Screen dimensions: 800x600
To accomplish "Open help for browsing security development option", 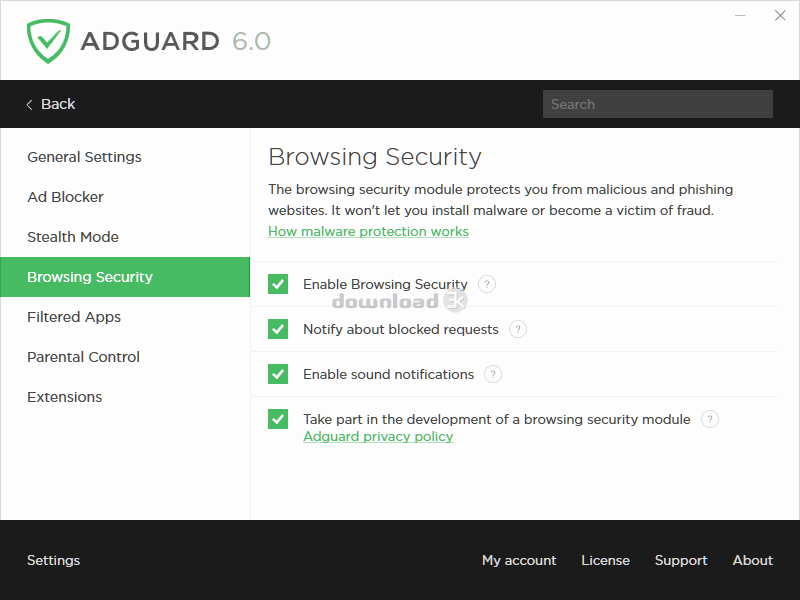I will click(x=710, y=419).
